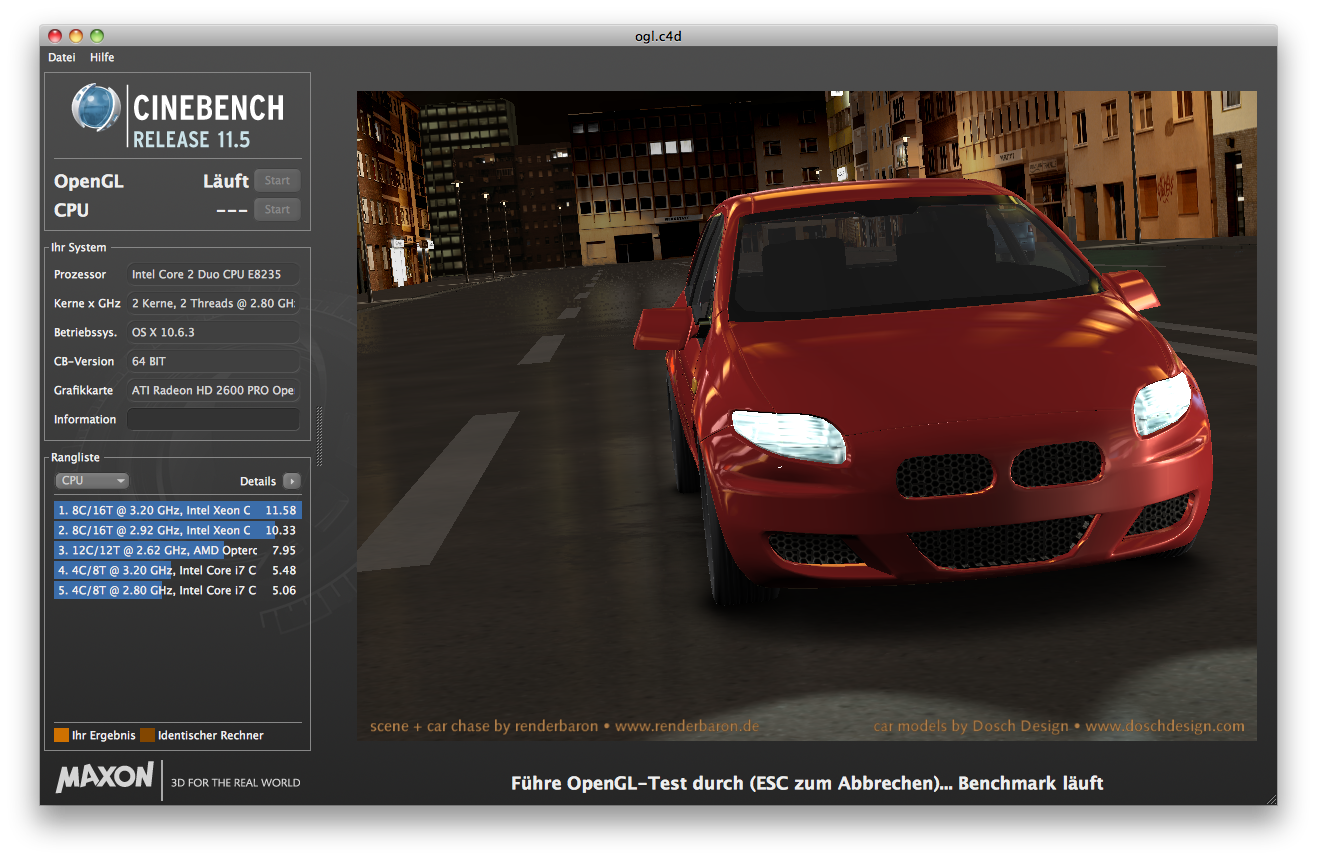Click the green zoom window button
The width and height of the screenshot is (1317, 860).
(x=97, y=36)
